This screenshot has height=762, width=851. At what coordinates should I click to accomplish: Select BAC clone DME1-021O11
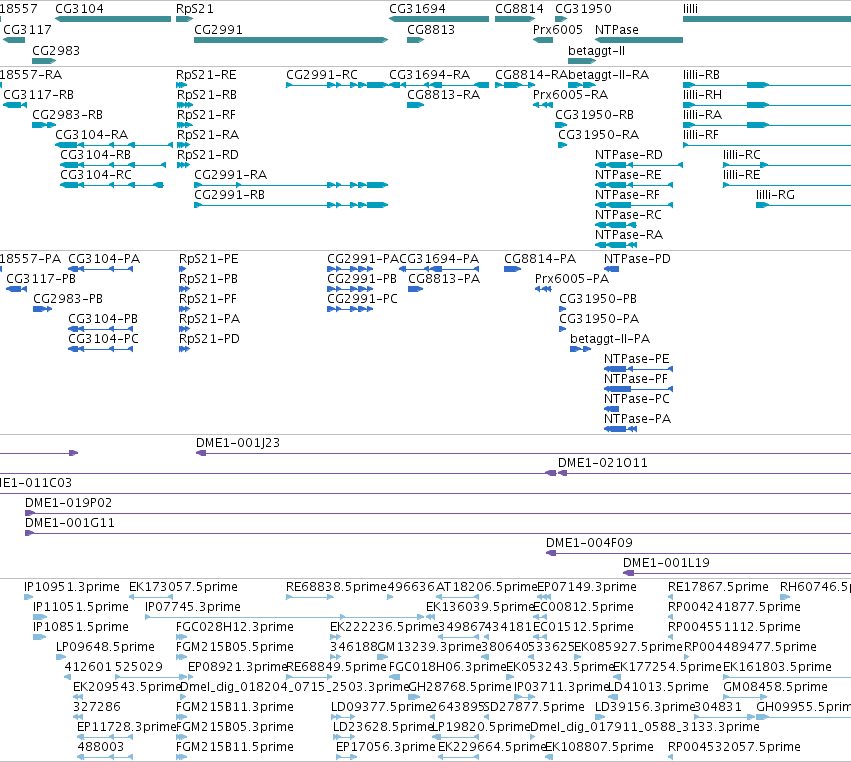tap(704, 473)
